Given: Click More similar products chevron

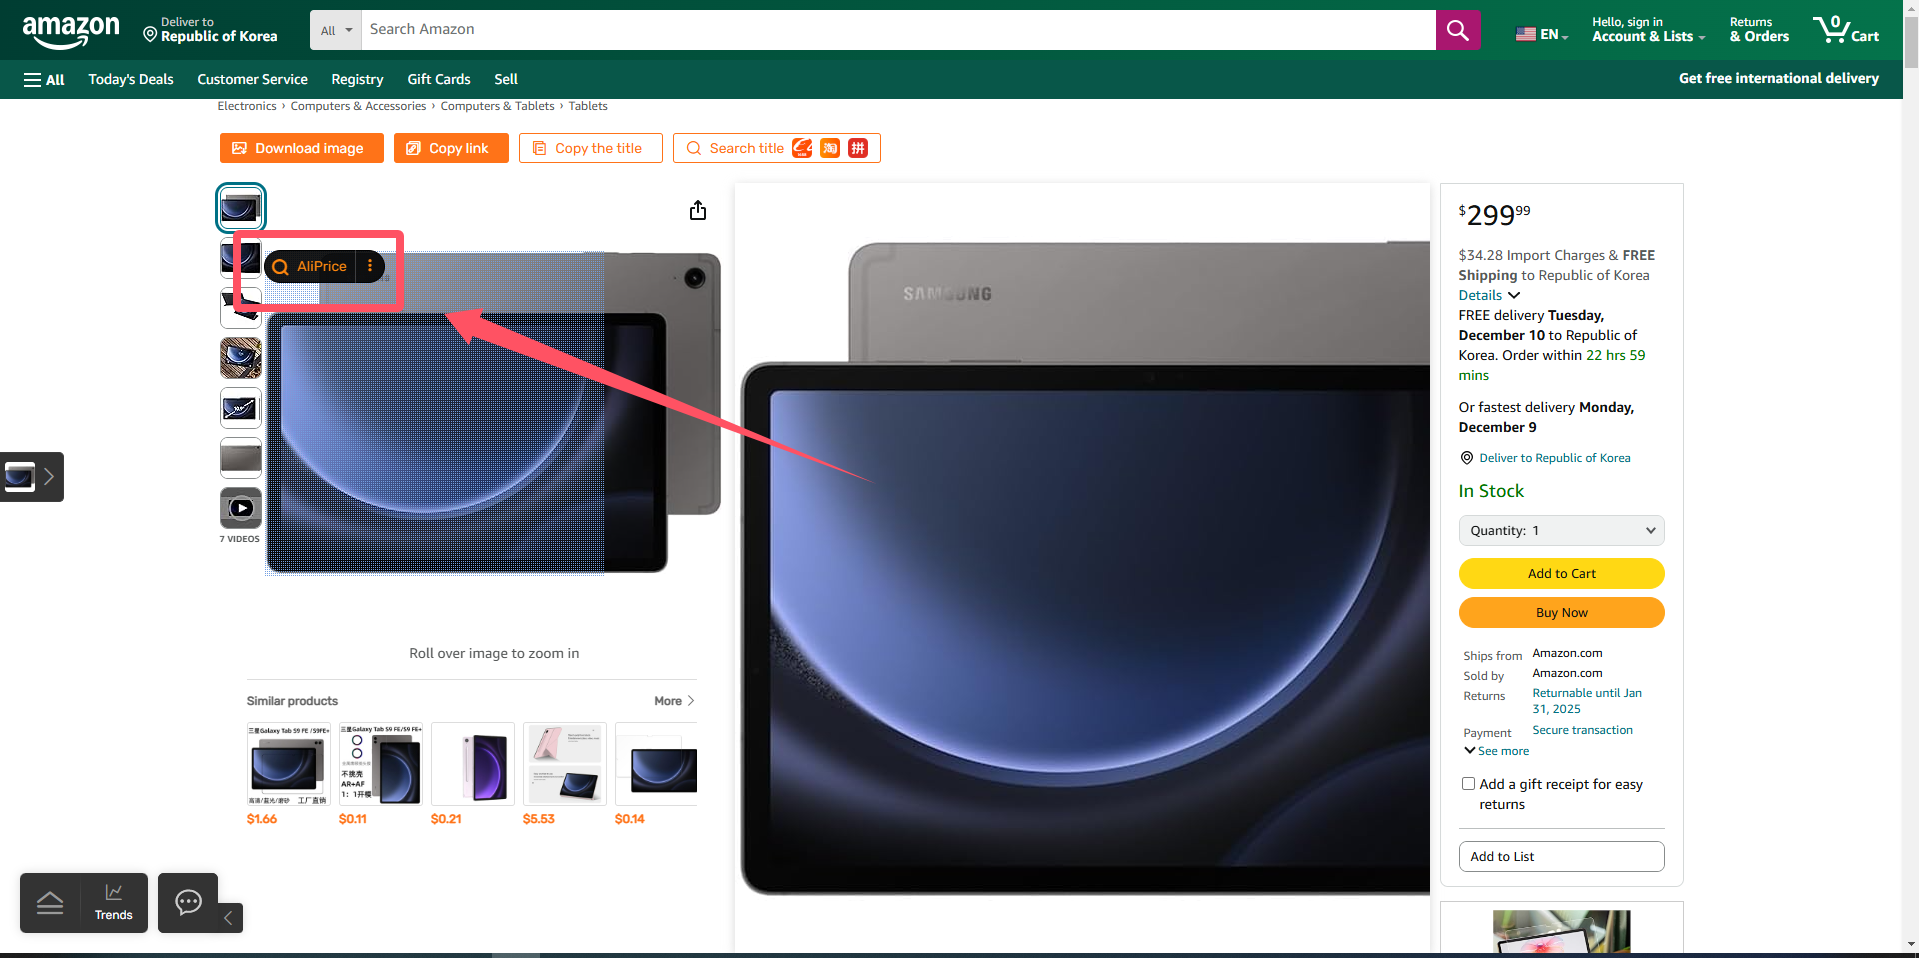Looking at the screenshot, I should (675, 701).
